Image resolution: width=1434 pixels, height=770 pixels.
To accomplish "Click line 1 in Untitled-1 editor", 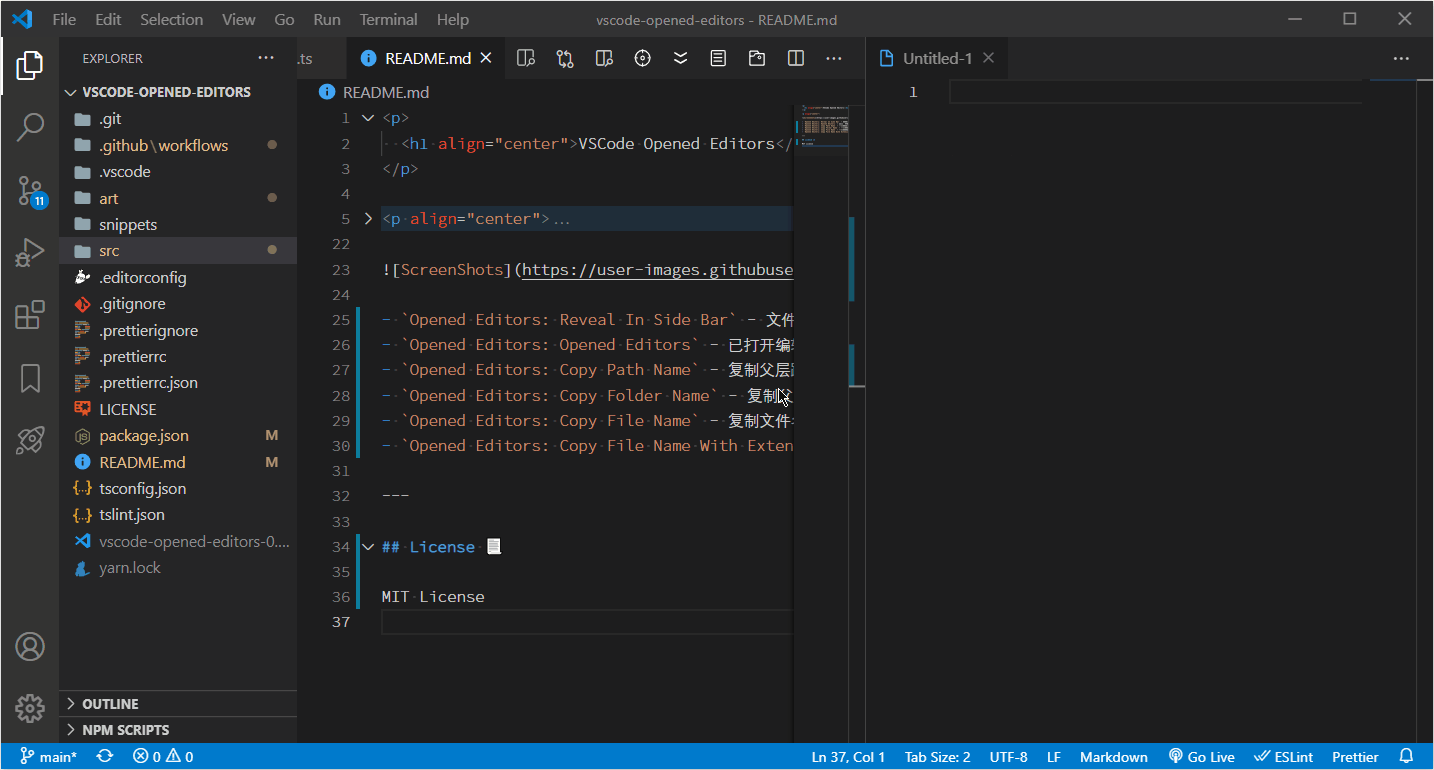I will point(1155,92).
